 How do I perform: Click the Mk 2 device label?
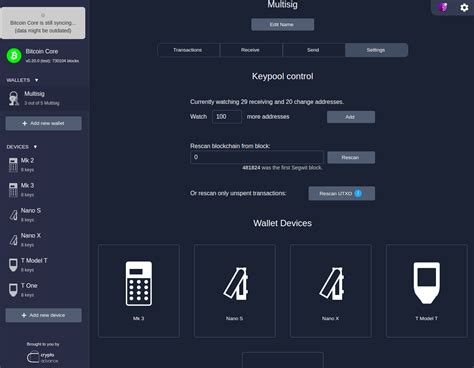[27, 160]
